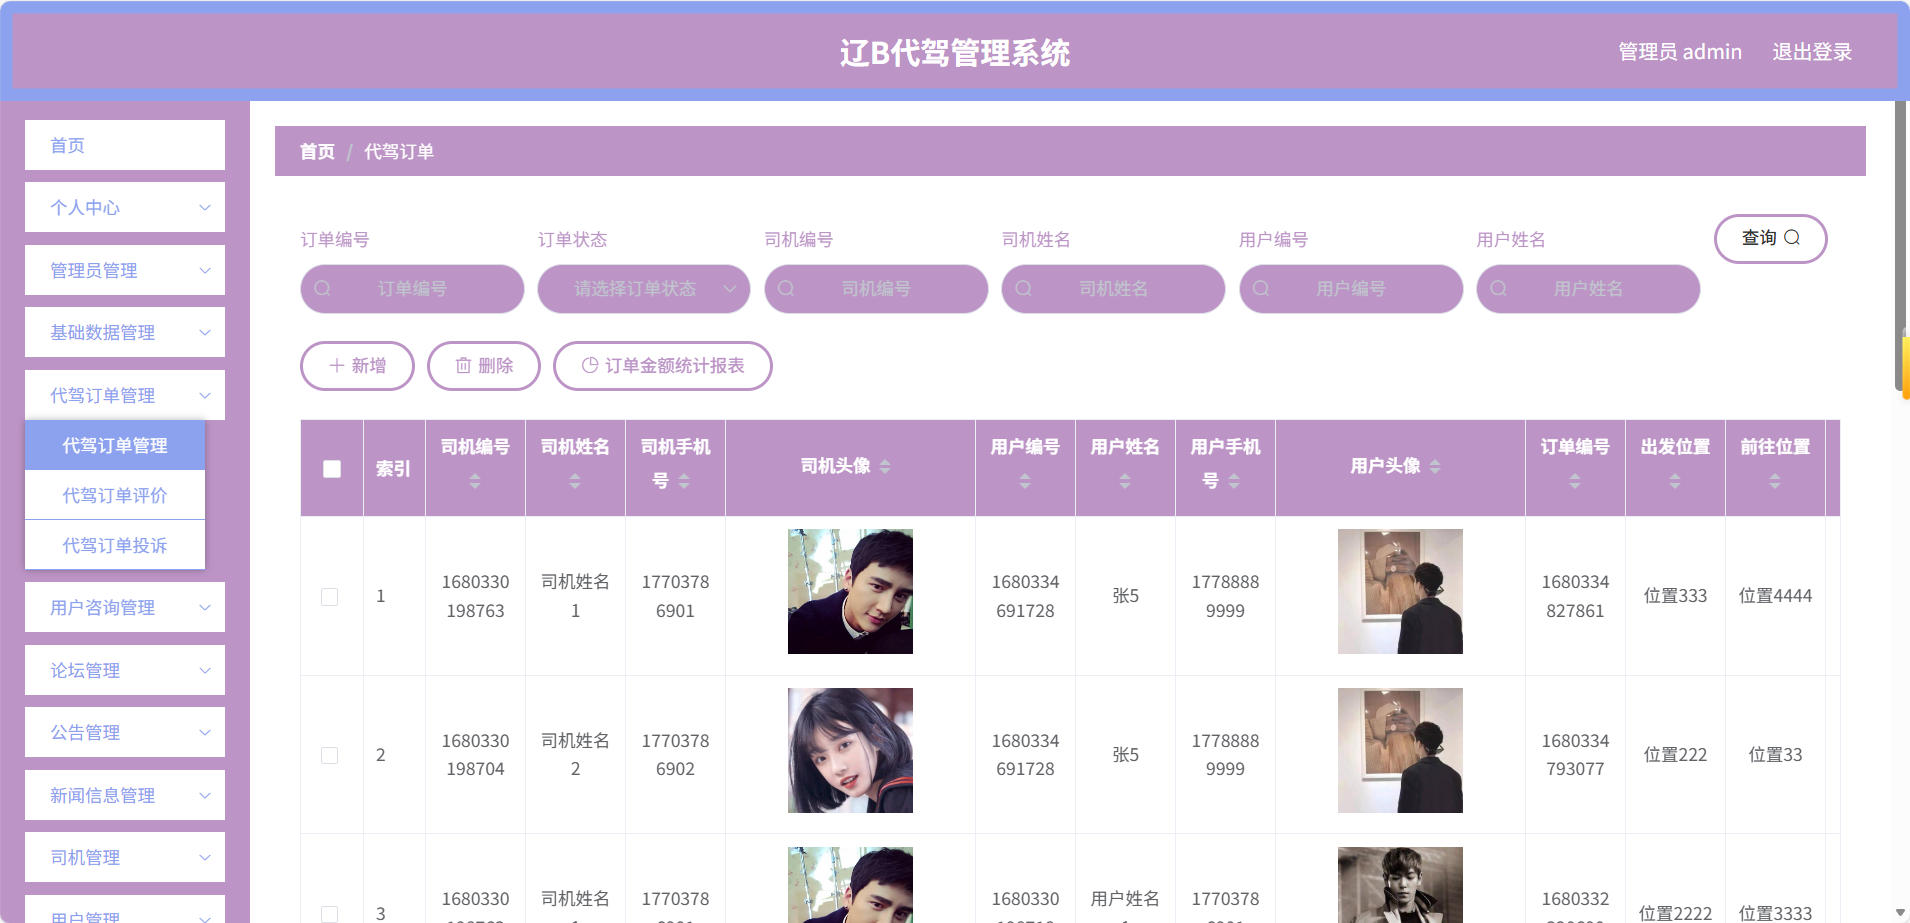This screenshot has height=923, width=1910.
Task: Sort table by 用户编号 column arrows
Action: coord(1025,481)
